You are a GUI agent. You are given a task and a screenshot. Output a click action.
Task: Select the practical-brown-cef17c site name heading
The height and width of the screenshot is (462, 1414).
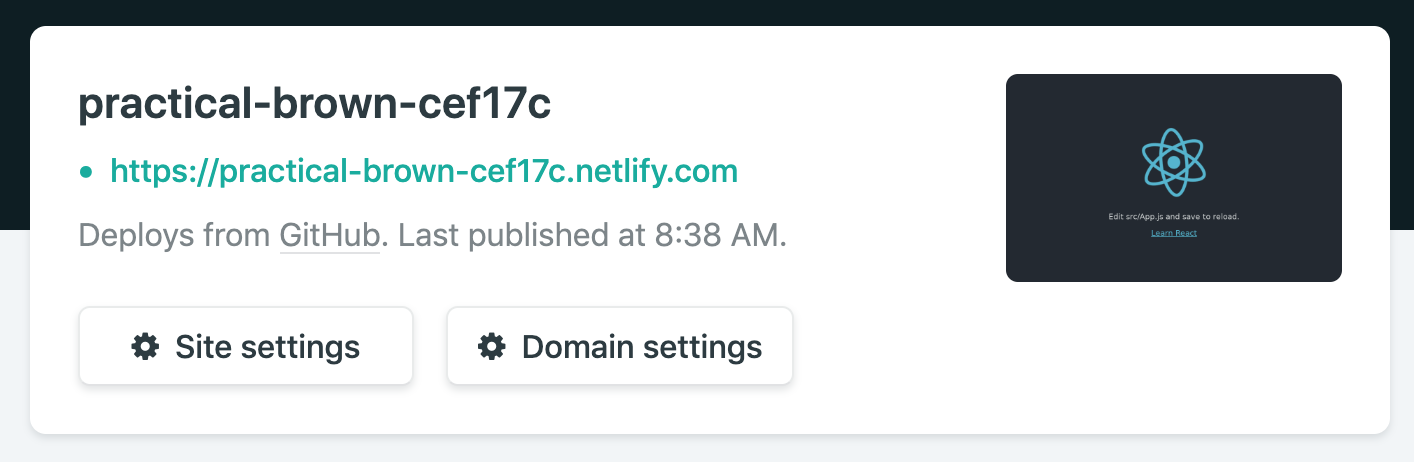click(315, 105)
